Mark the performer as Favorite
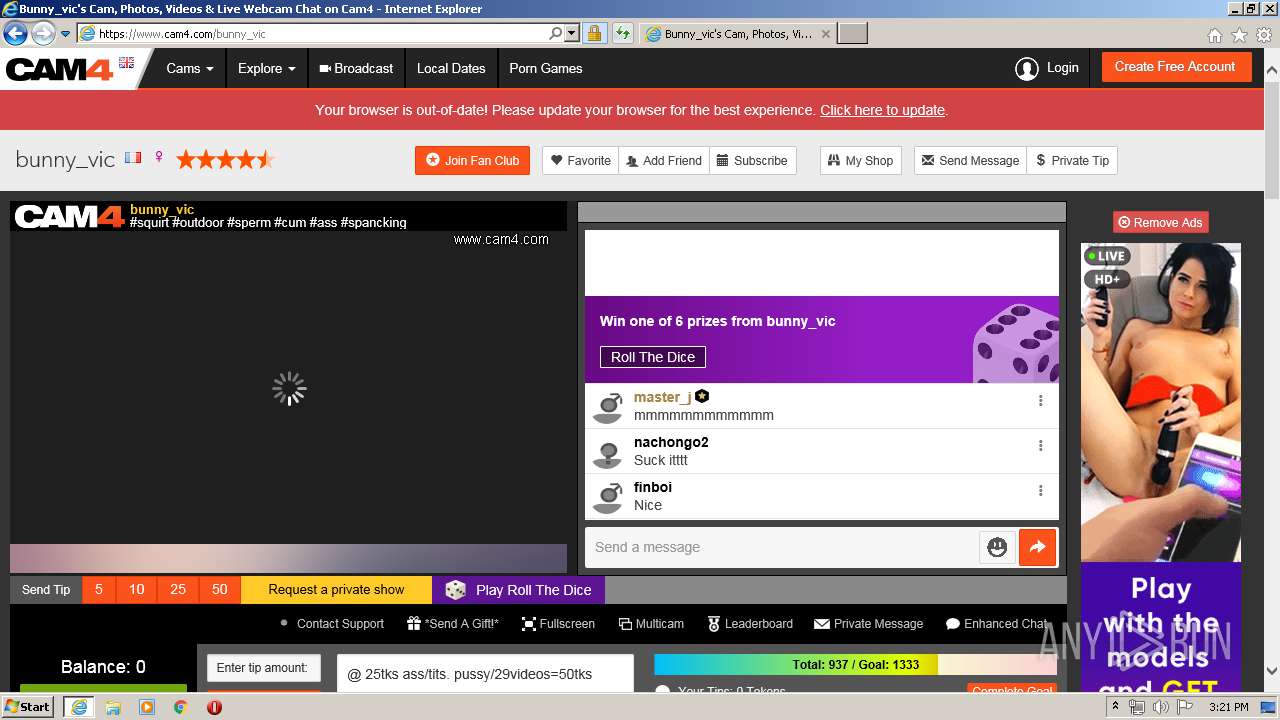The width and height of the screenshot is (1280, 720). point(581,160)
